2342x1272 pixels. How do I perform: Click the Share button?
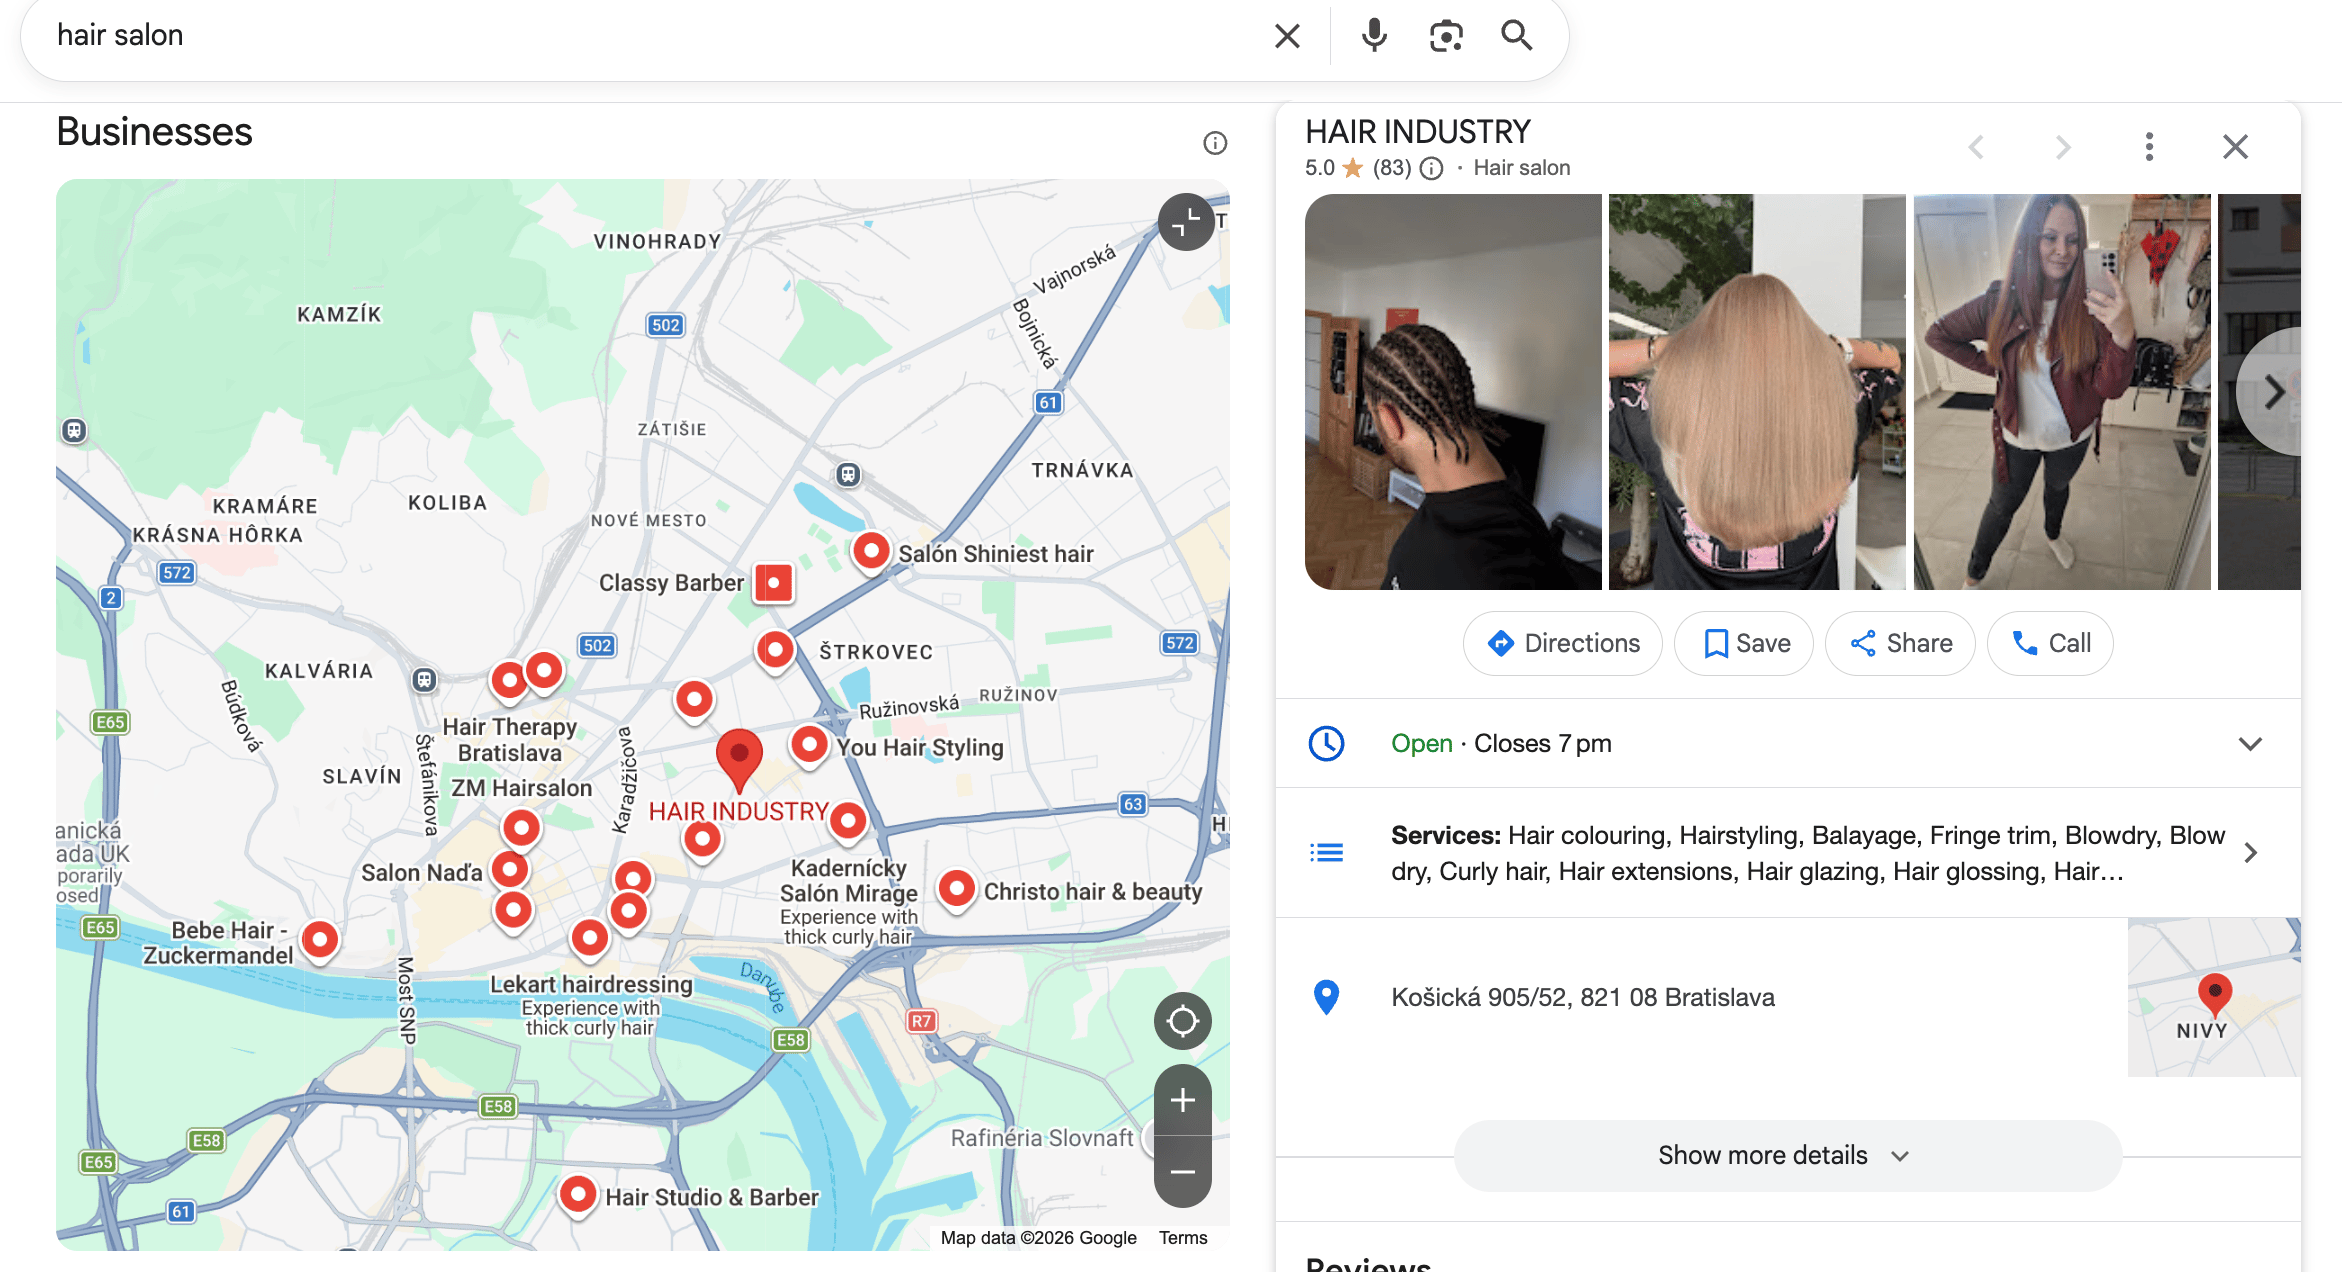[1900, 643]
